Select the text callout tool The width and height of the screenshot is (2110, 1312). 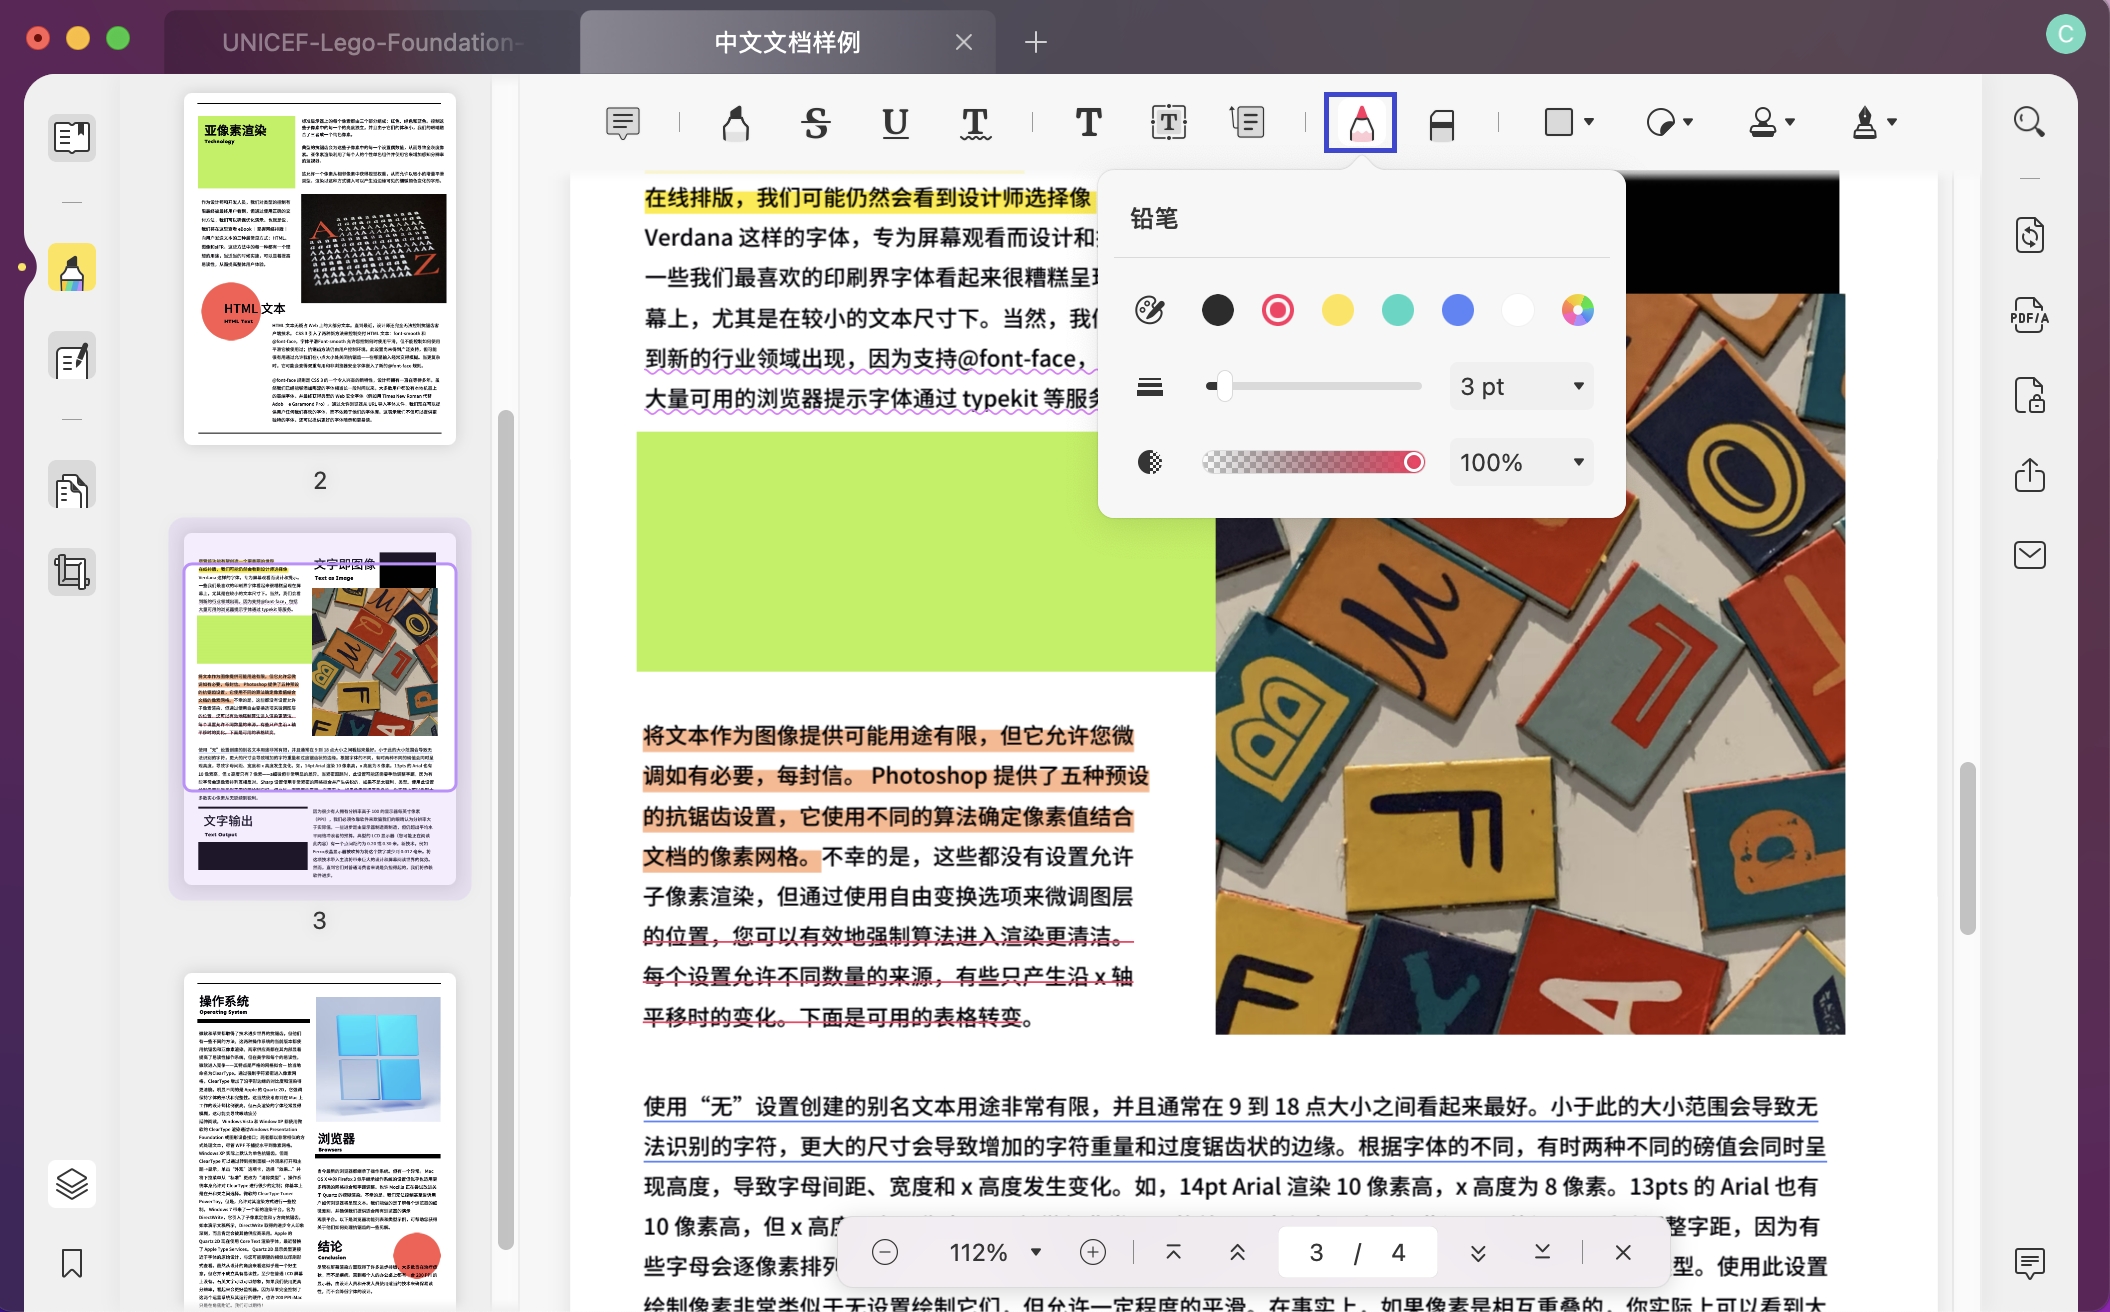[1247, 123]
